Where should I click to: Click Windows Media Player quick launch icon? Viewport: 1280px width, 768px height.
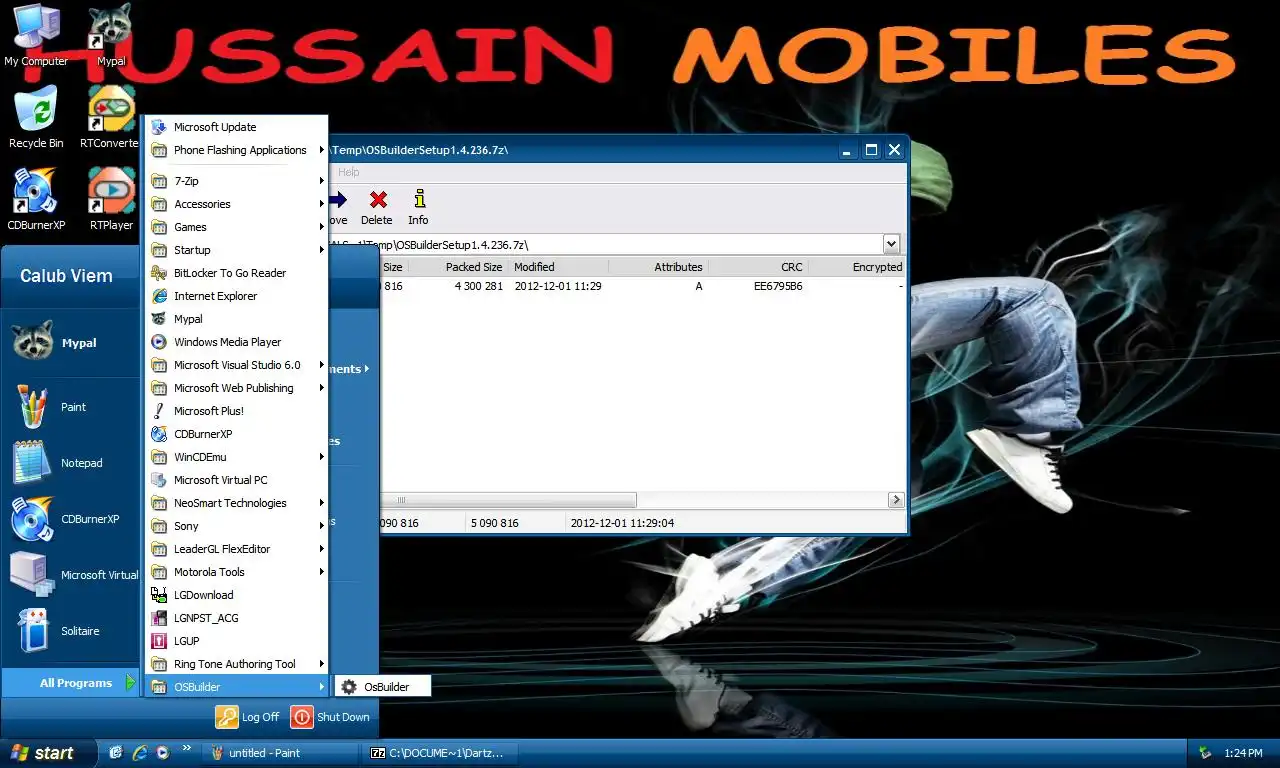click(x=162, y=752)
